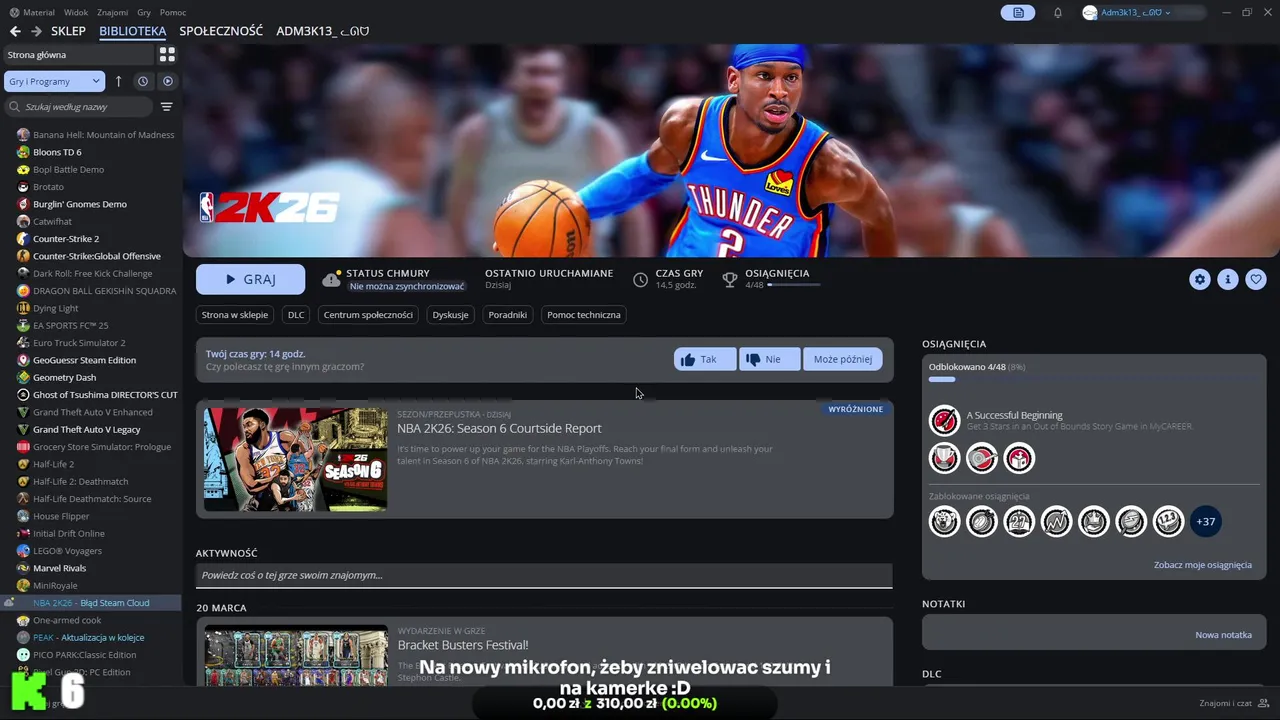Switch to the SKLEP tab

(x=69, y=31)
